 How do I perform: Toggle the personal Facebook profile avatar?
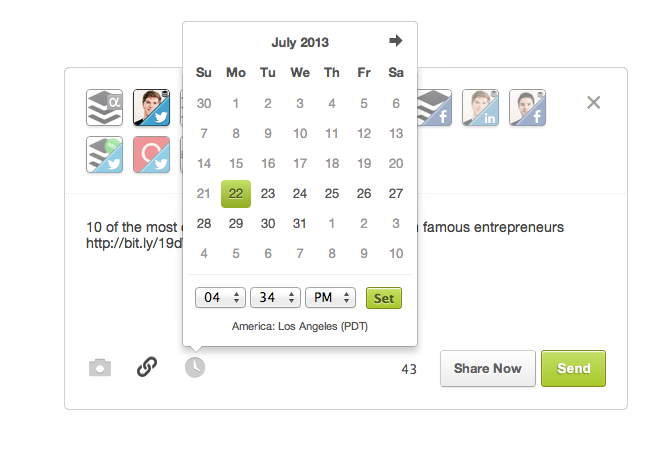(x=527, y=108)
